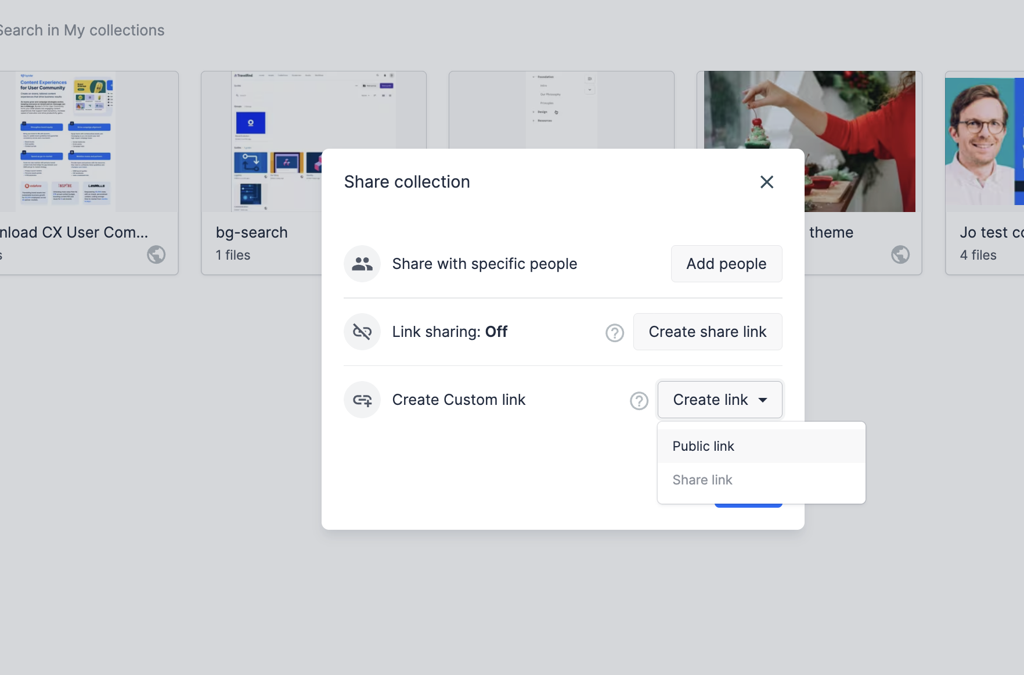Close the Share collection dialog
The width and height of the screenshot is (1024, 675).
[x=767, y=182]
